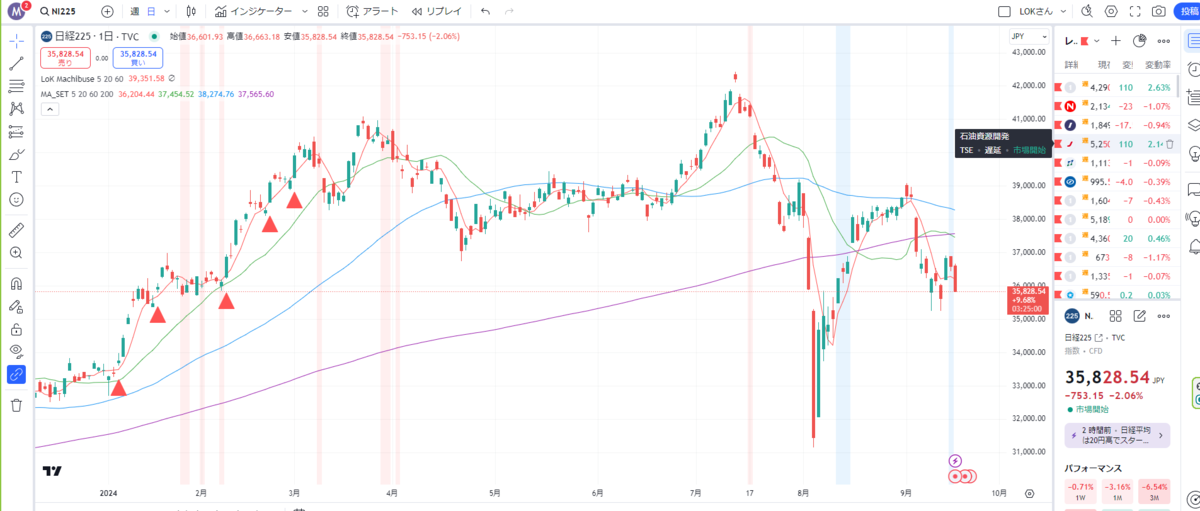
Task: Open price scale settings gear at bottom
Action: 1029,493
